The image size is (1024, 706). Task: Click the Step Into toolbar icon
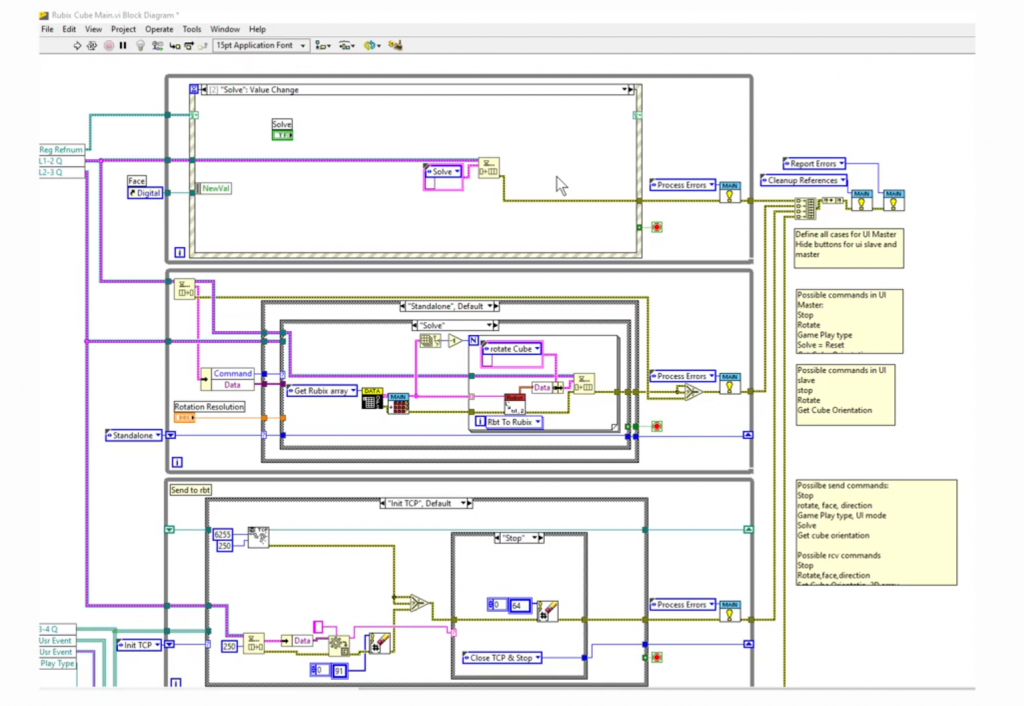174,46
